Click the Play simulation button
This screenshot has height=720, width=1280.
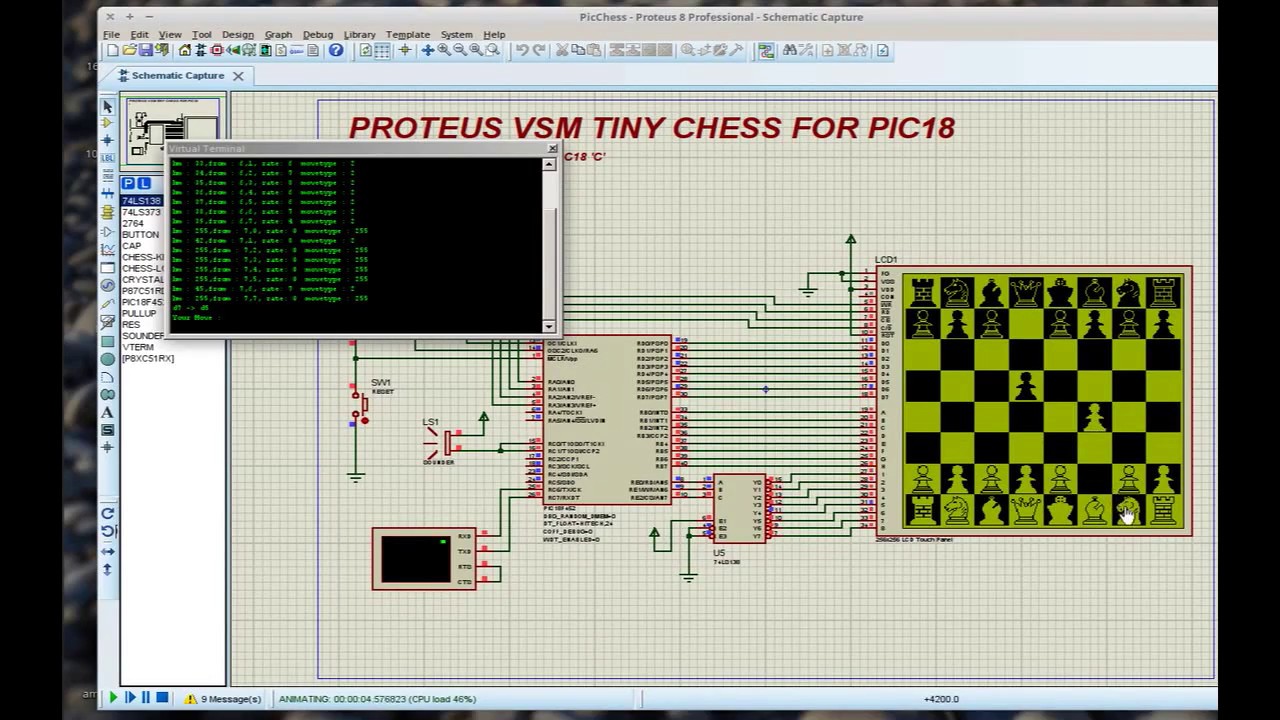[112, 698]
